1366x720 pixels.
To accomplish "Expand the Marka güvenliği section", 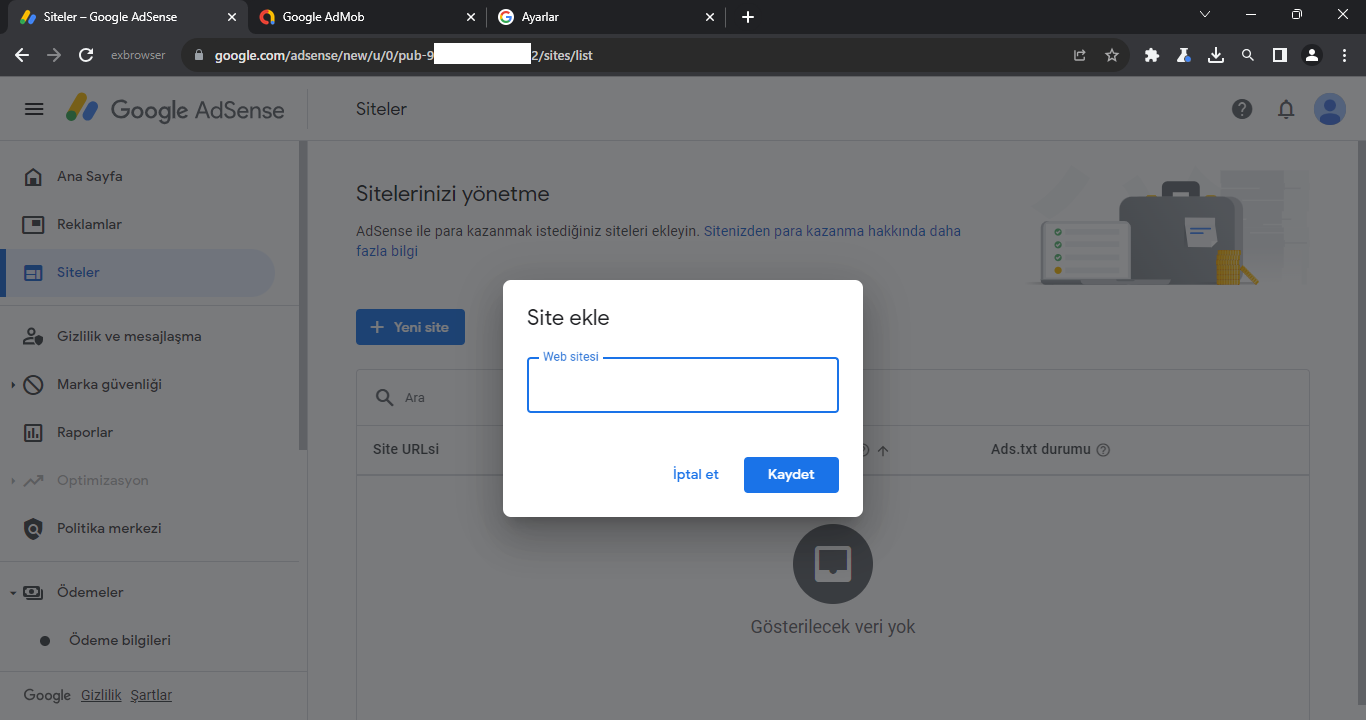I will (x=12, y=385).
